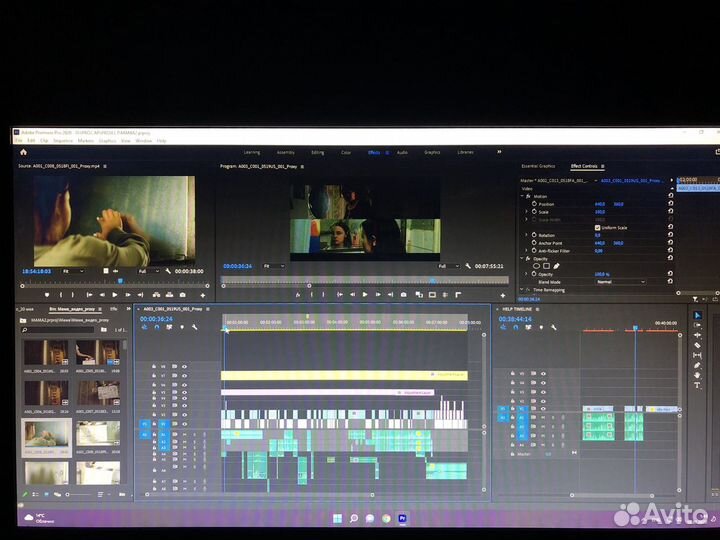The image size is (720, 540).
Task: Open Source monitor settings wrench icon
Action: [167, 271]
